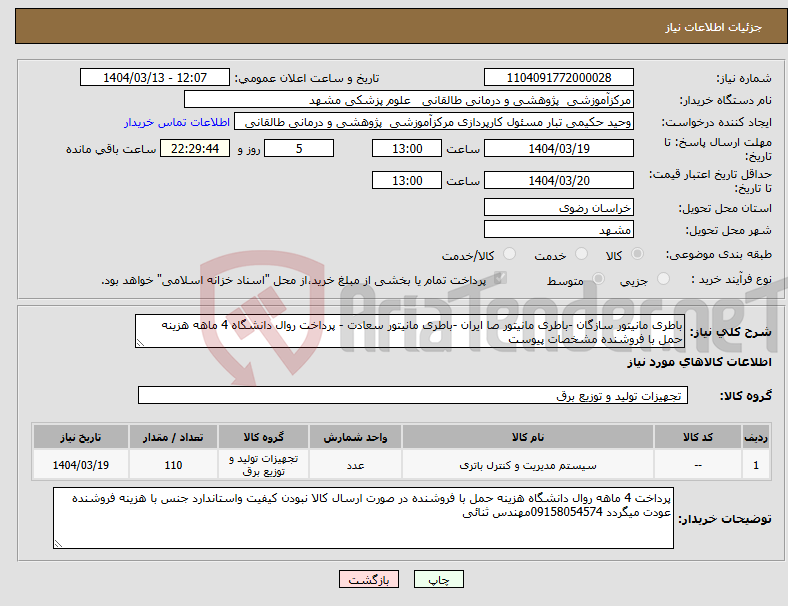Click the city field مشهد

click(x=558, y=230)
